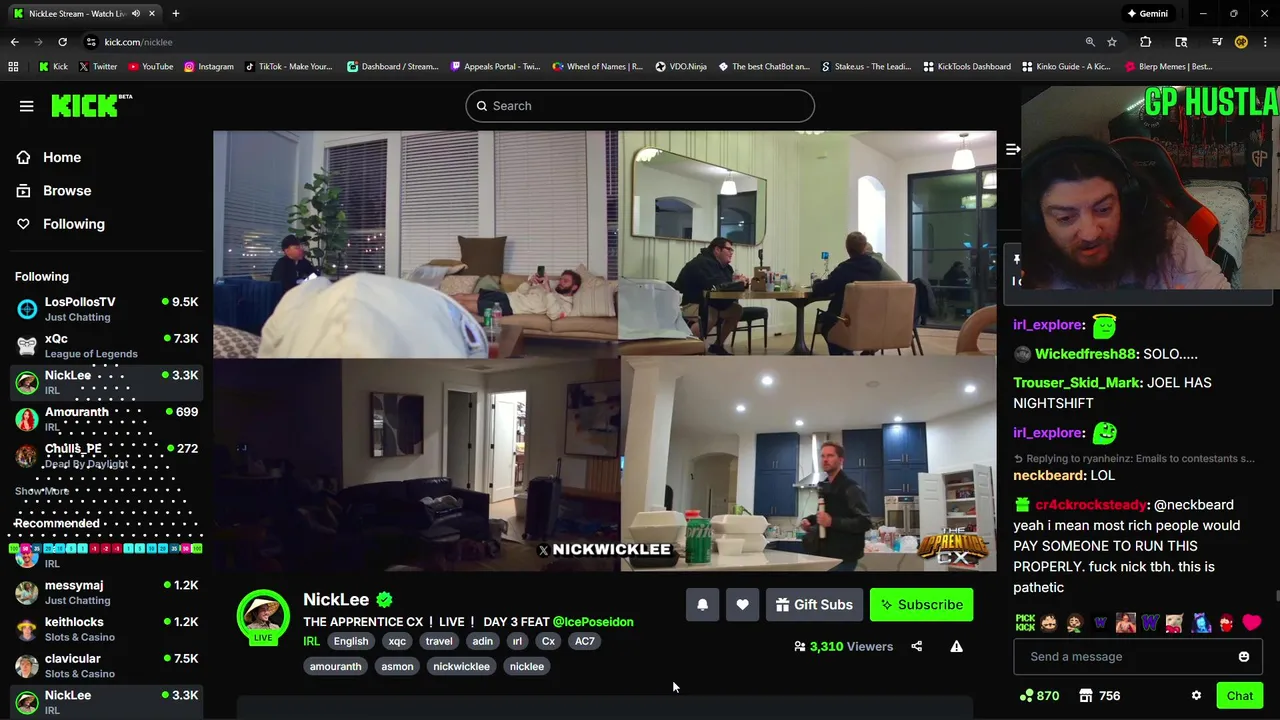
Task: Select the asmon tag
Action: [397, 666]
